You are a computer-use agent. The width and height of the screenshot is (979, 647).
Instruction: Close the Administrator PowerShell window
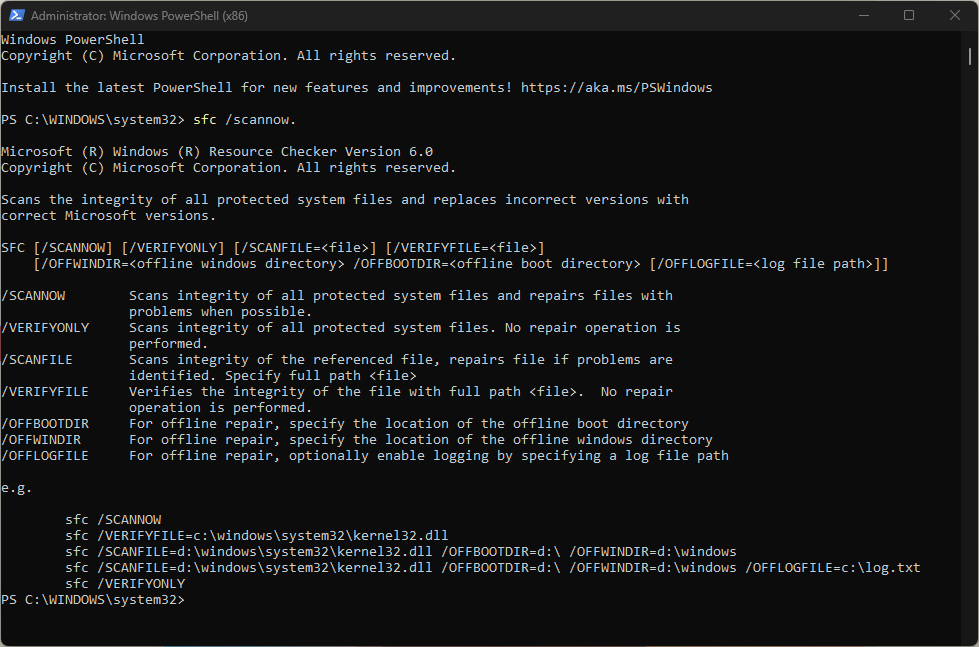pos(954,15)
